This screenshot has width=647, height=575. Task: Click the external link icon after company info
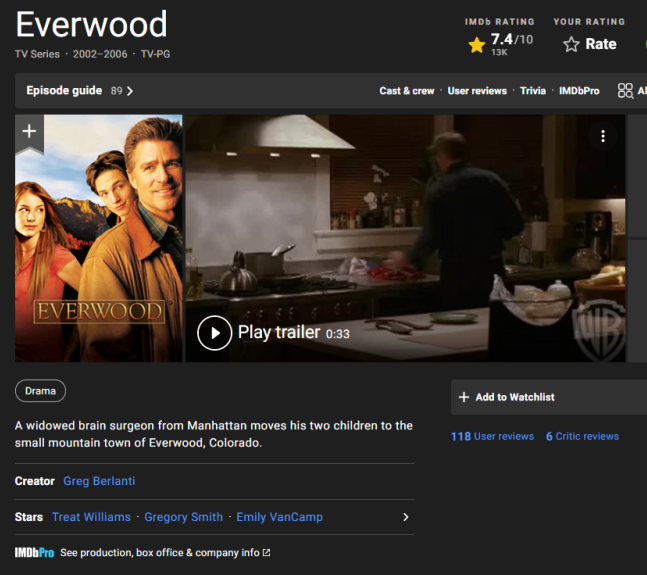click(x=267, y=552)
